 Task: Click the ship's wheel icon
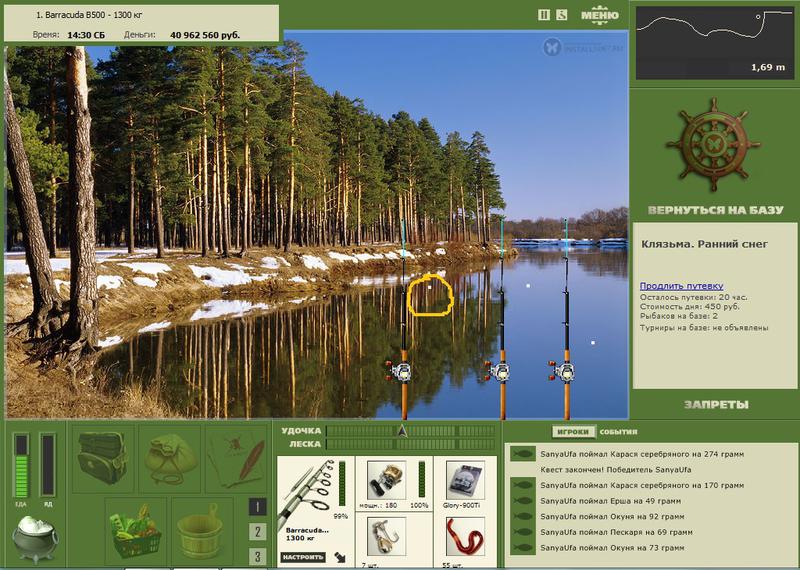pyautogui.click(x=713, y=144)
